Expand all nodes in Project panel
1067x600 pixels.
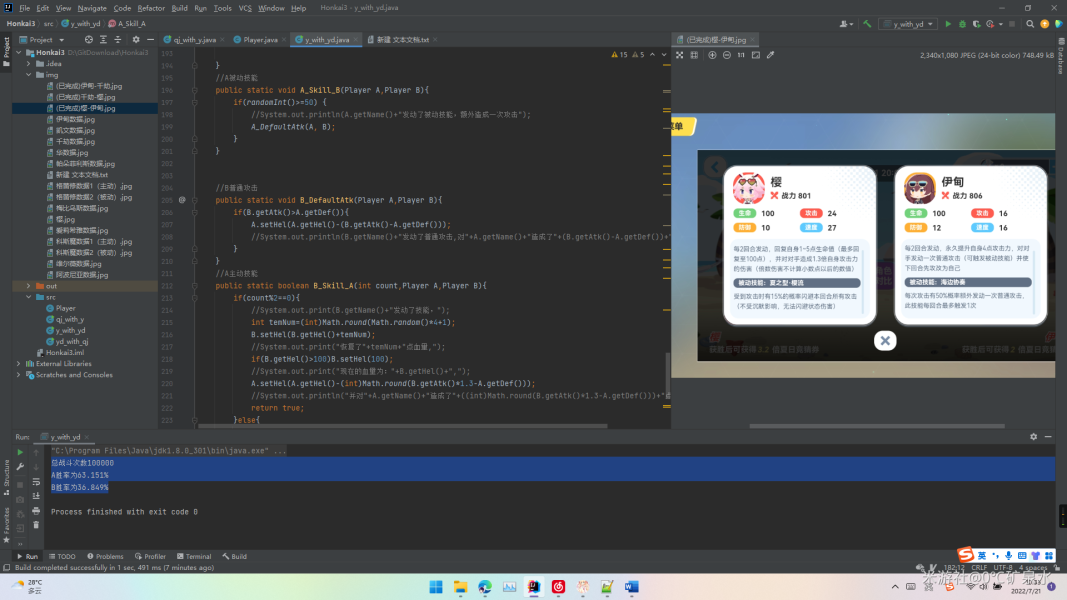click(x=103, y=39)
